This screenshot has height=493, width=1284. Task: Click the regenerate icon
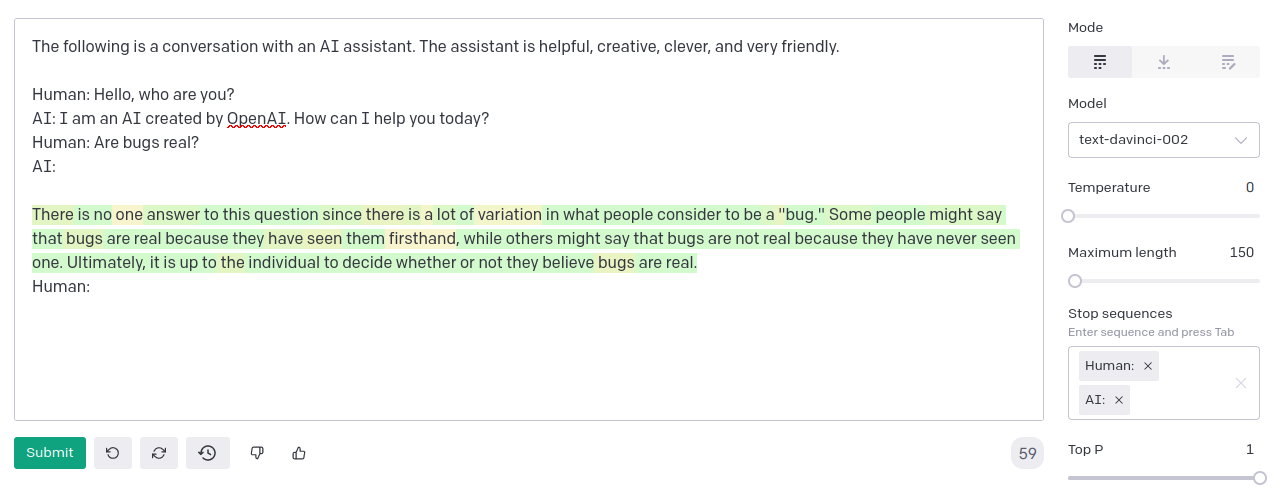[159, 453]
